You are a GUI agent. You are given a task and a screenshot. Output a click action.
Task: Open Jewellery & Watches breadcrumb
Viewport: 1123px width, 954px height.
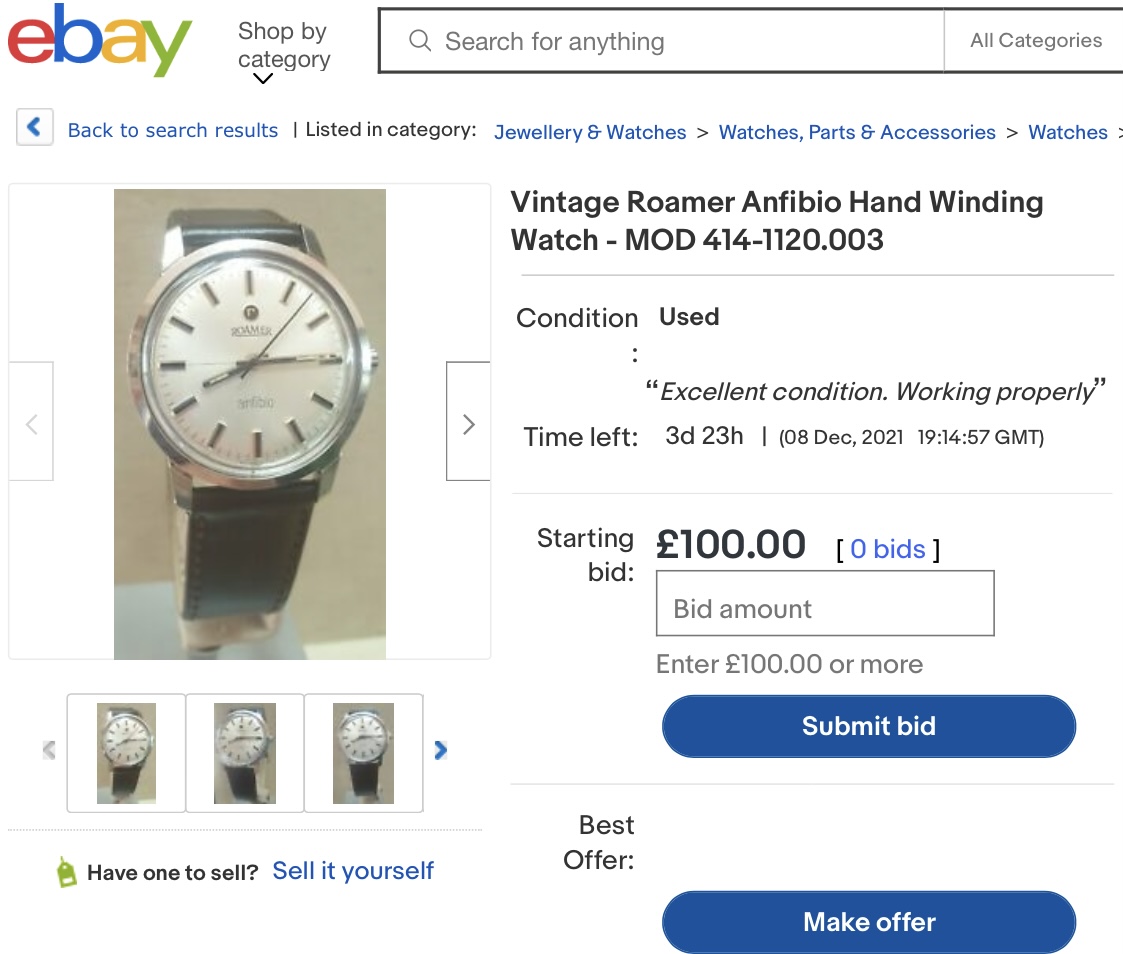click(590, 132)
